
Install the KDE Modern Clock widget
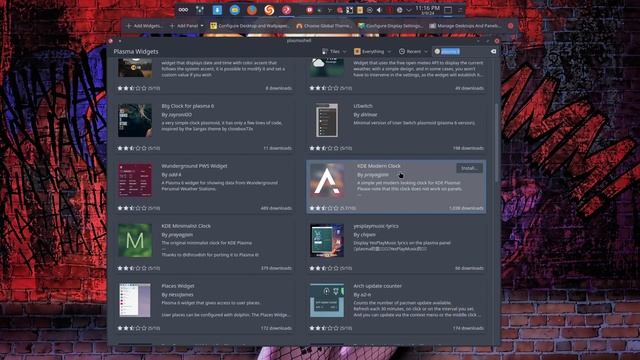click(x=469, y=168)
